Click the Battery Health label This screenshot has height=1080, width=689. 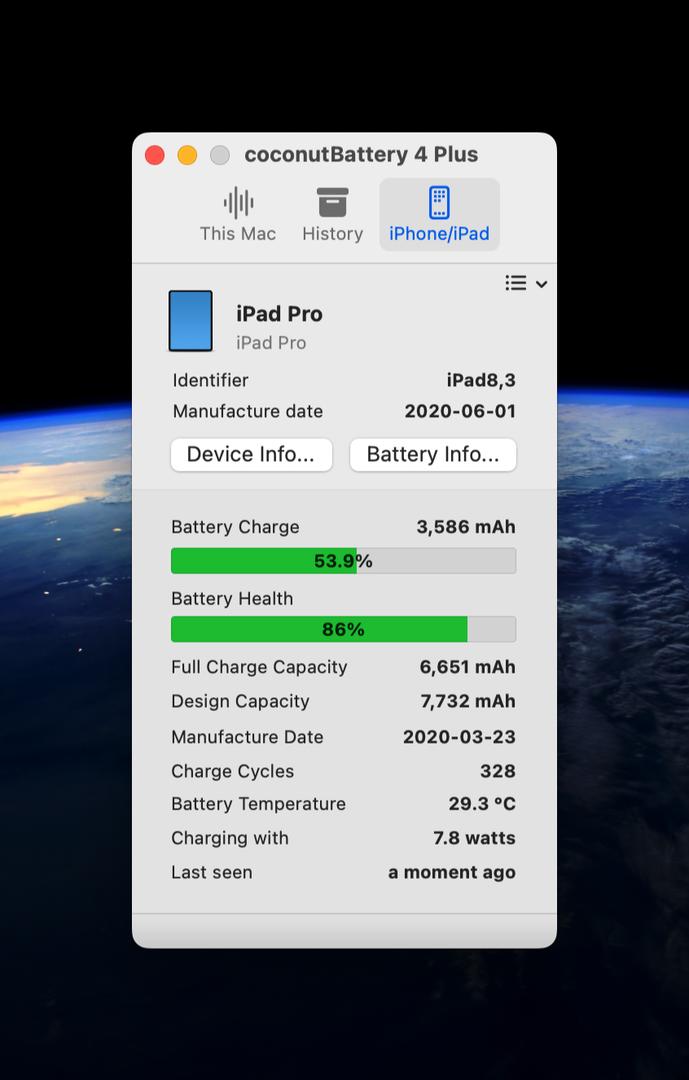pyautogui.click(x=232, y=599)
